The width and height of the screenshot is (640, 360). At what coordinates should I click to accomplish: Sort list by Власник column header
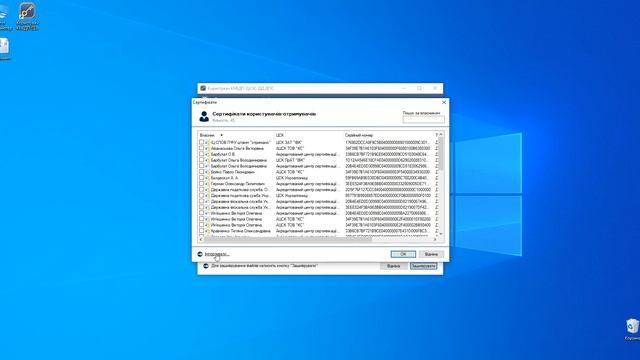pyautogui.click(x=236, y=135)
